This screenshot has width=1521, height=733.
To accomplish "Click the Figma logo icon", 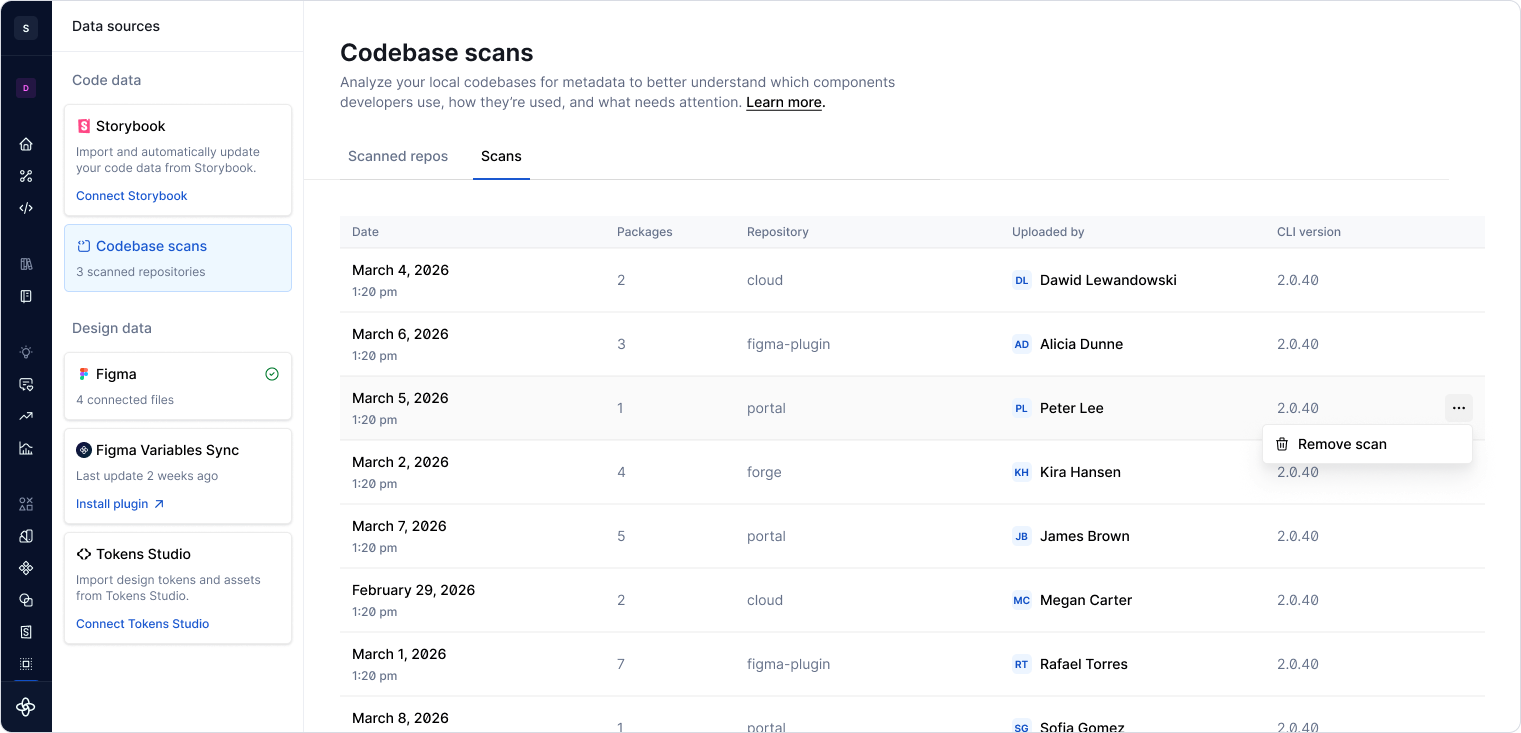I will [84, 374].
